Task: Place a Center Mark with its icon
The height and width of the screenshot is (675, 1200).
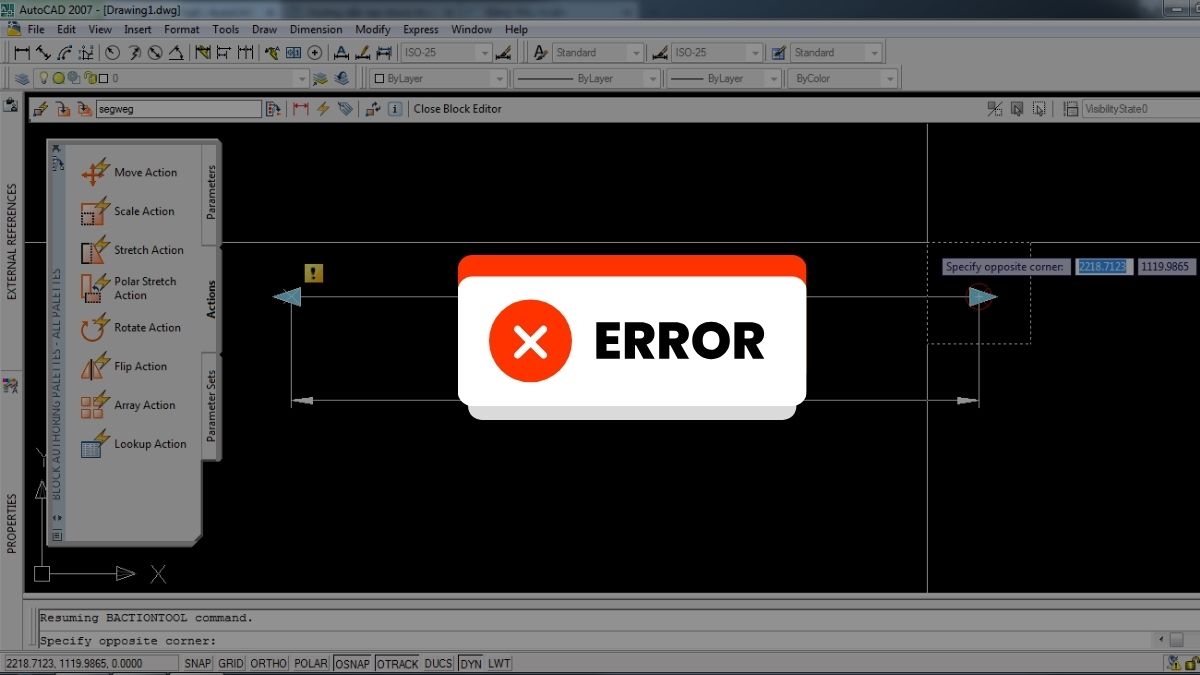Action: point(314,52)
